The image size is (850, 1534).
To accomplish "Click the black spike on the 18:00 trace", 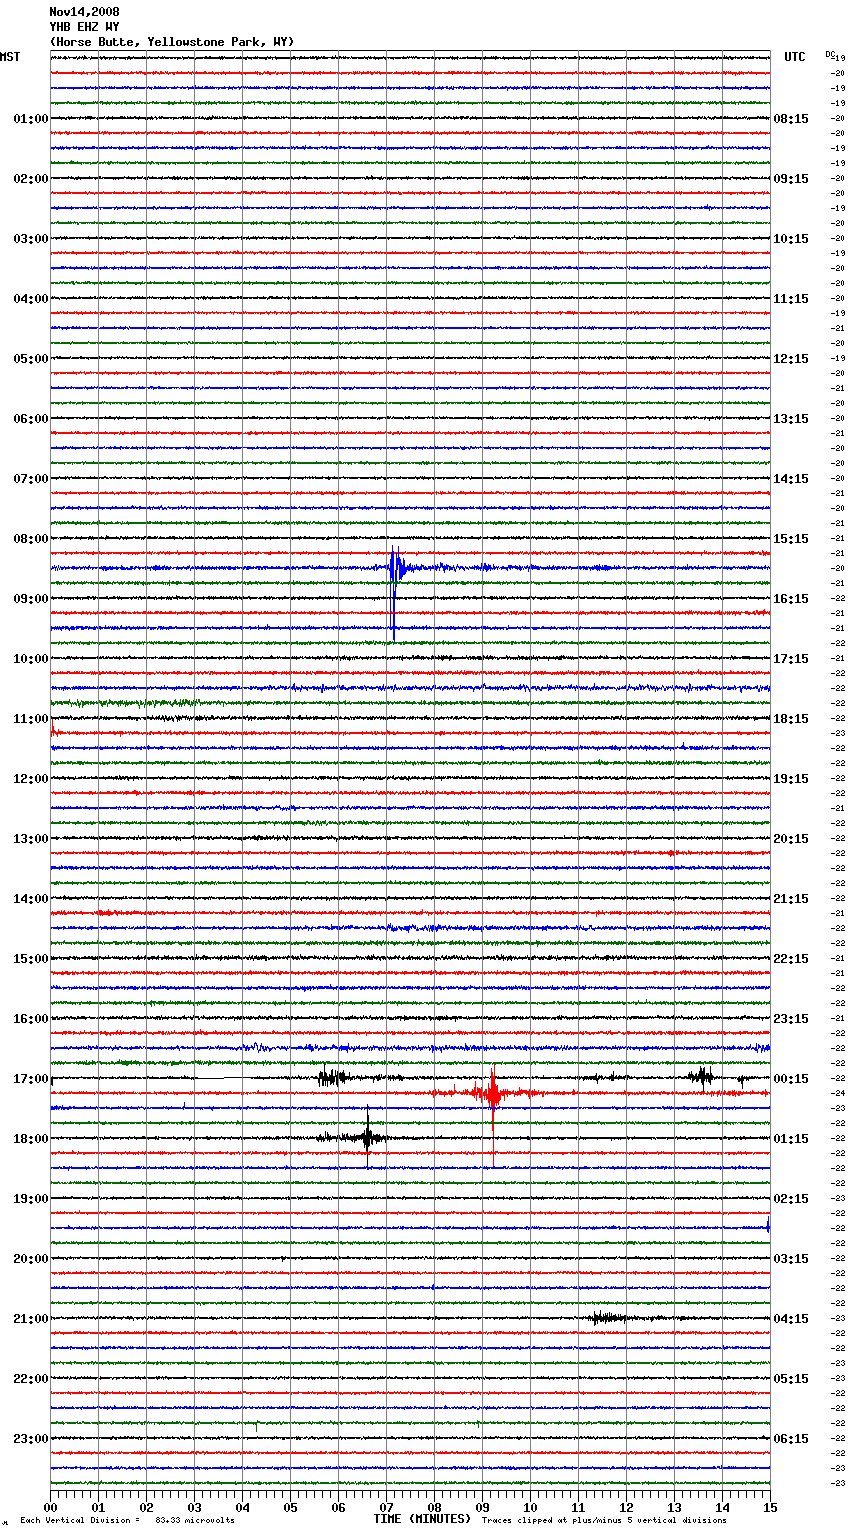I will click(x=368, y=1136).
